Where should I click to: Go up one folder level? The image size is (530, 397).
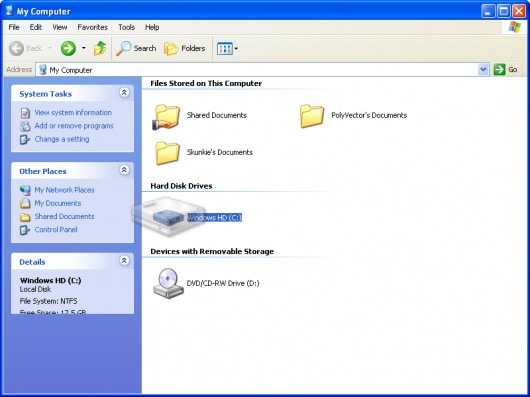[100, 49]
